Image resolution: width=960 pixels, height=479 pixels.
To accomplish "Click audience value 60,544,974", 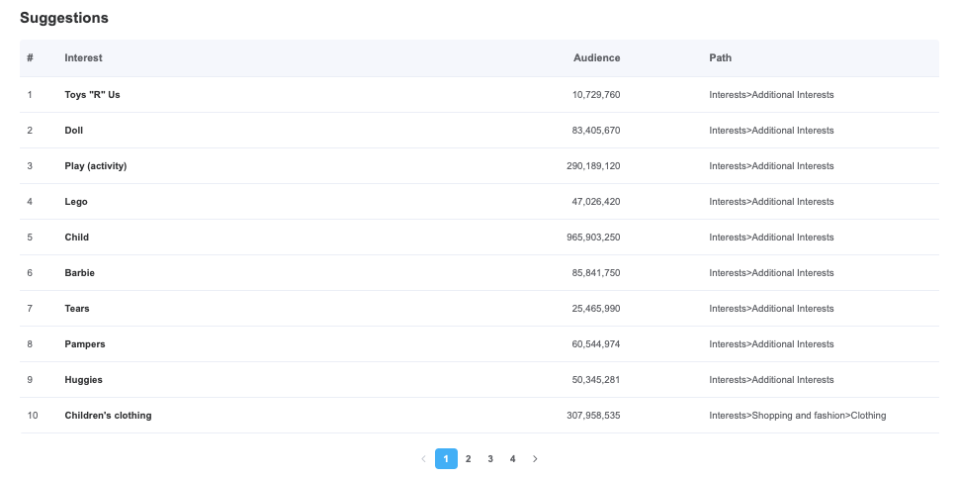I will pos(596,344).
